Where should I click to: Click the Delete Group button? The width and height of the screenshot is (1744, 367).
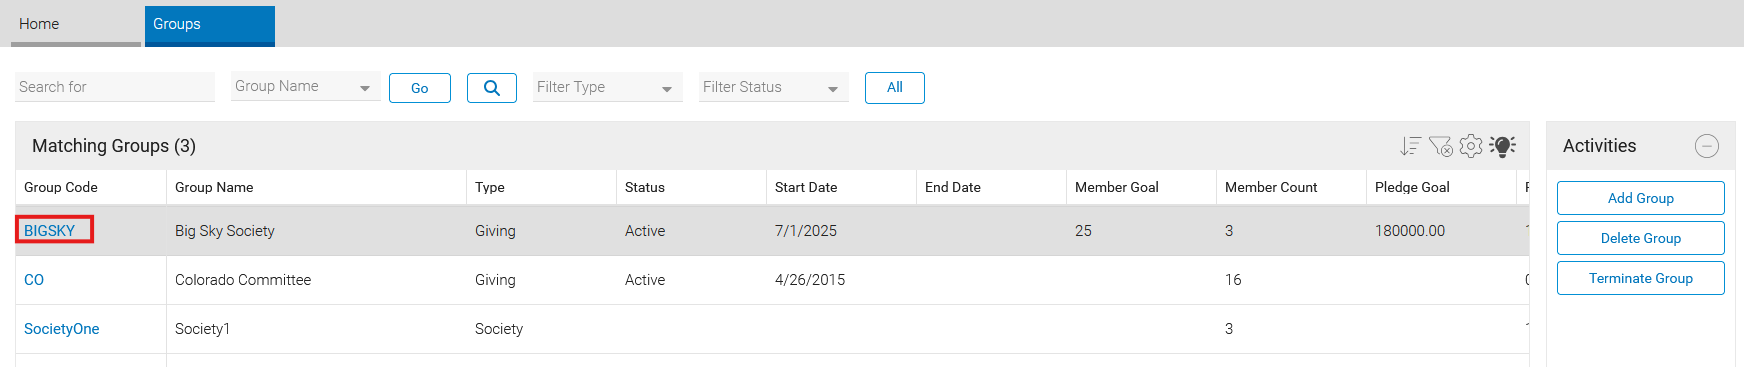(1641, 238)
